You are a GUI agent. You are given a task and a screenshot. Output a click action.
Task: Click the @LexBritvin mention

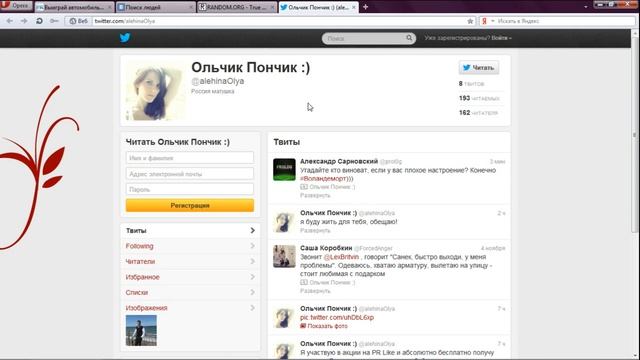click(341, 257)
